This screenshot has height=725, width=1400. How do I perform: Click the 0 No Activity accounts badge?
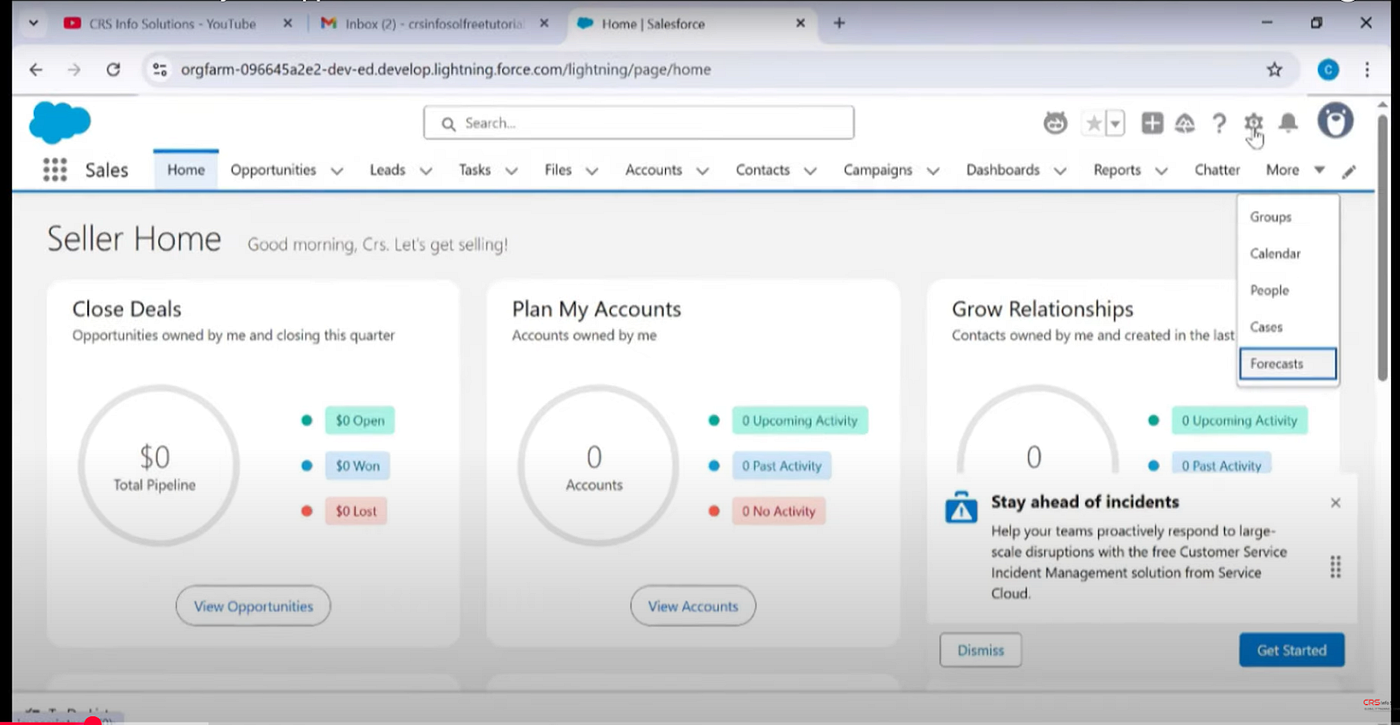[x=779, y=511]
